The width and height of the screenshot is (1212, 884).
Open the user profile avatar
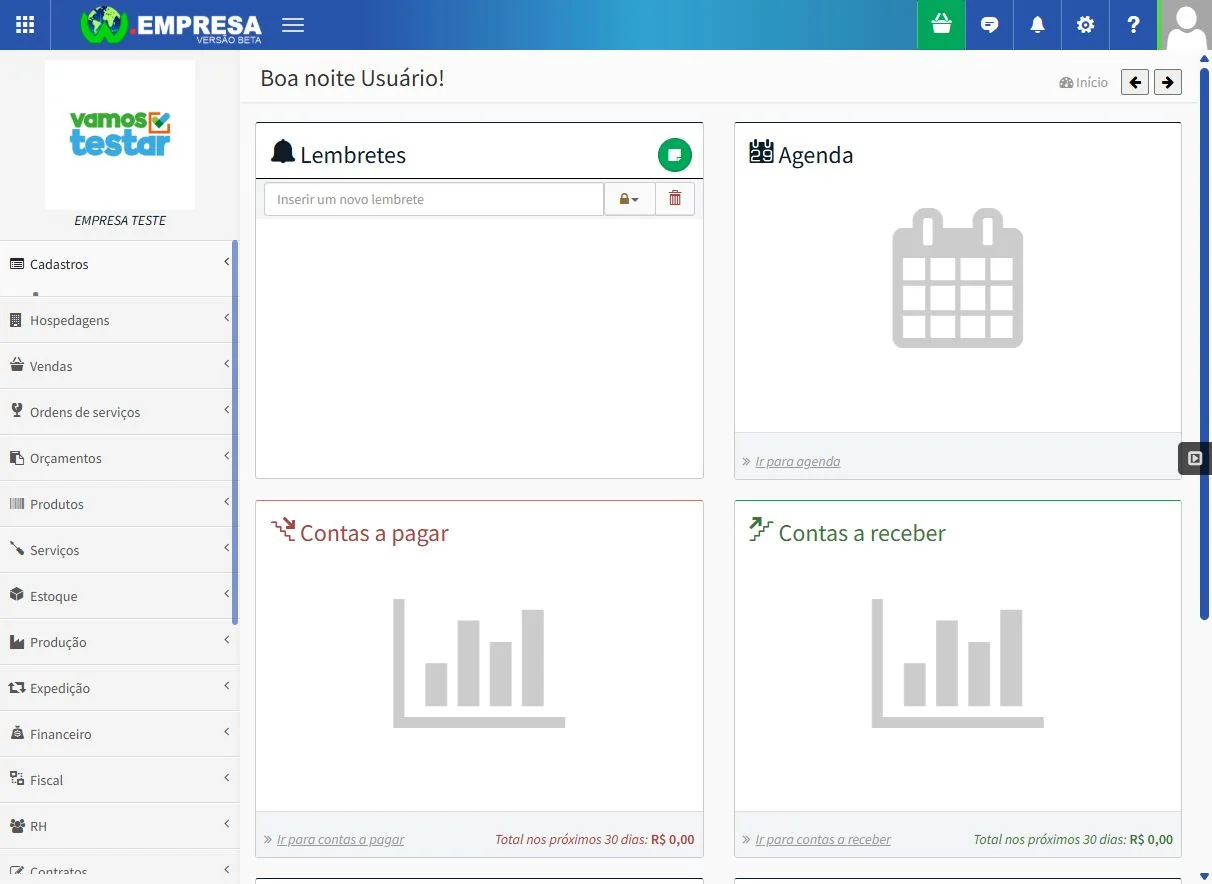pos(1187,25)
